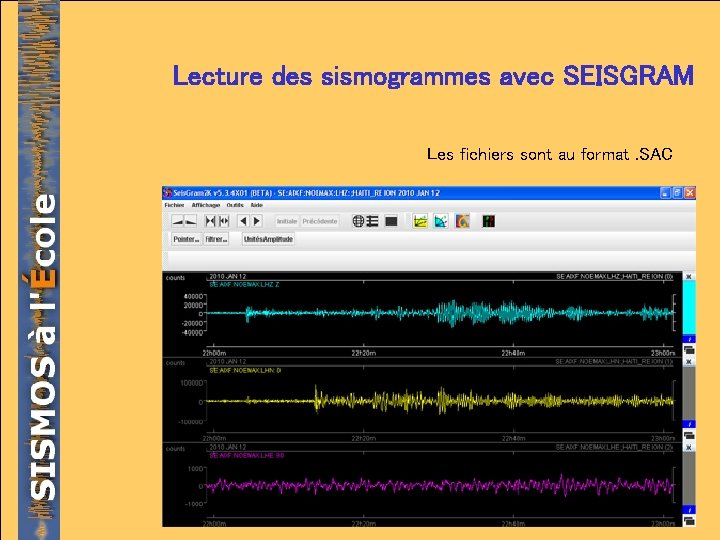The width and height of the screenshot is (720, 540).
Task: Click the yellow-green chart icon
Action: click(420, 221)
